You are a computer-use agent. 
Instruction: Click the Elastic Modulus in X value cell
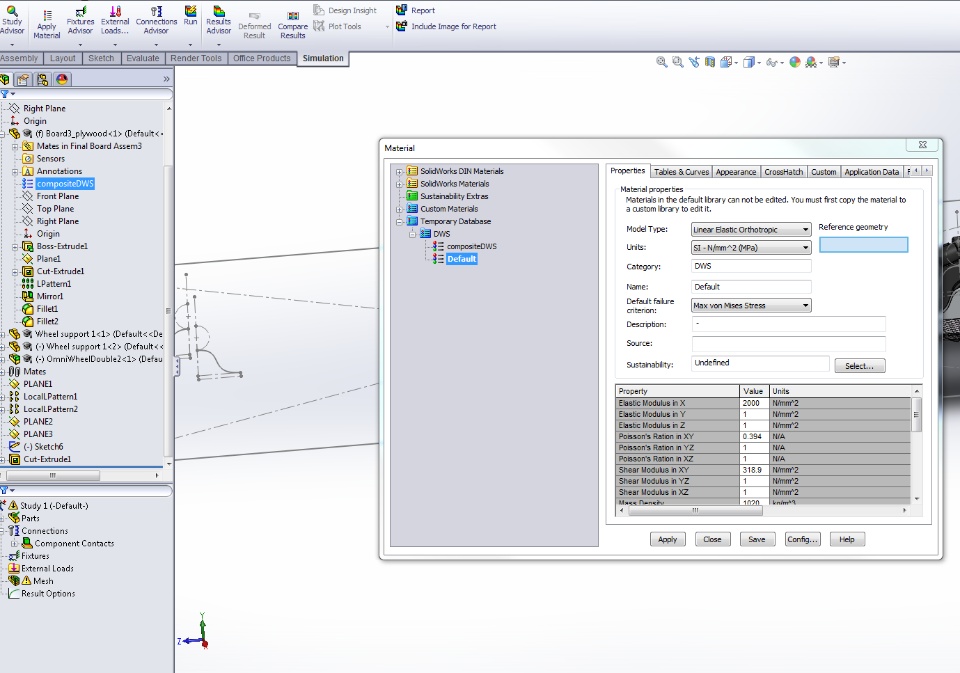(x=754, y=404)
